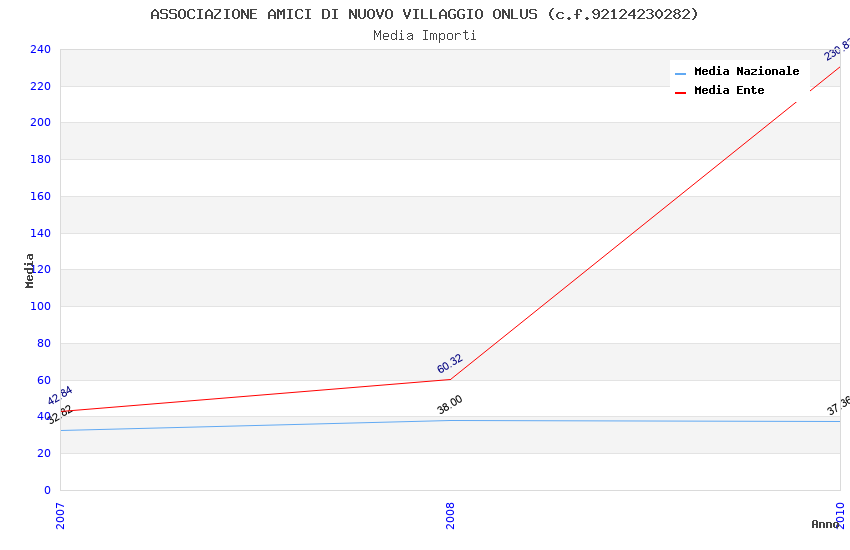This screenshot has width=850, height=550.
Task: Click the red line's 2008 data point
Action: [450, 379]
